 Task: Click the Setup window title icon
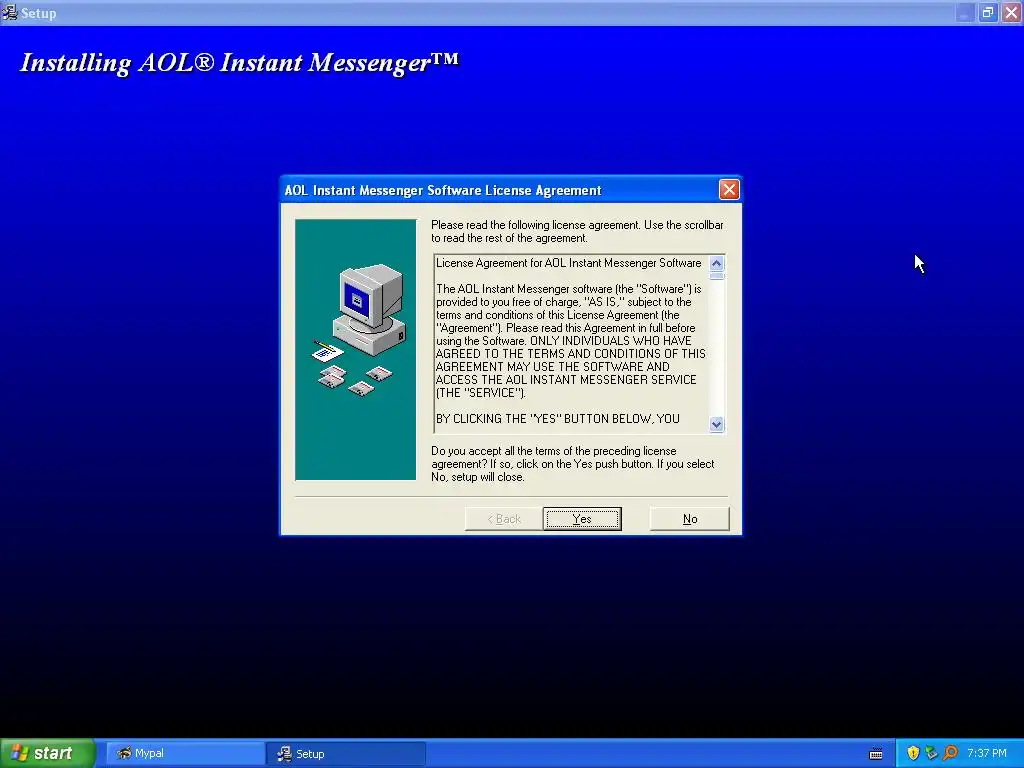click(x=9, y=12)
